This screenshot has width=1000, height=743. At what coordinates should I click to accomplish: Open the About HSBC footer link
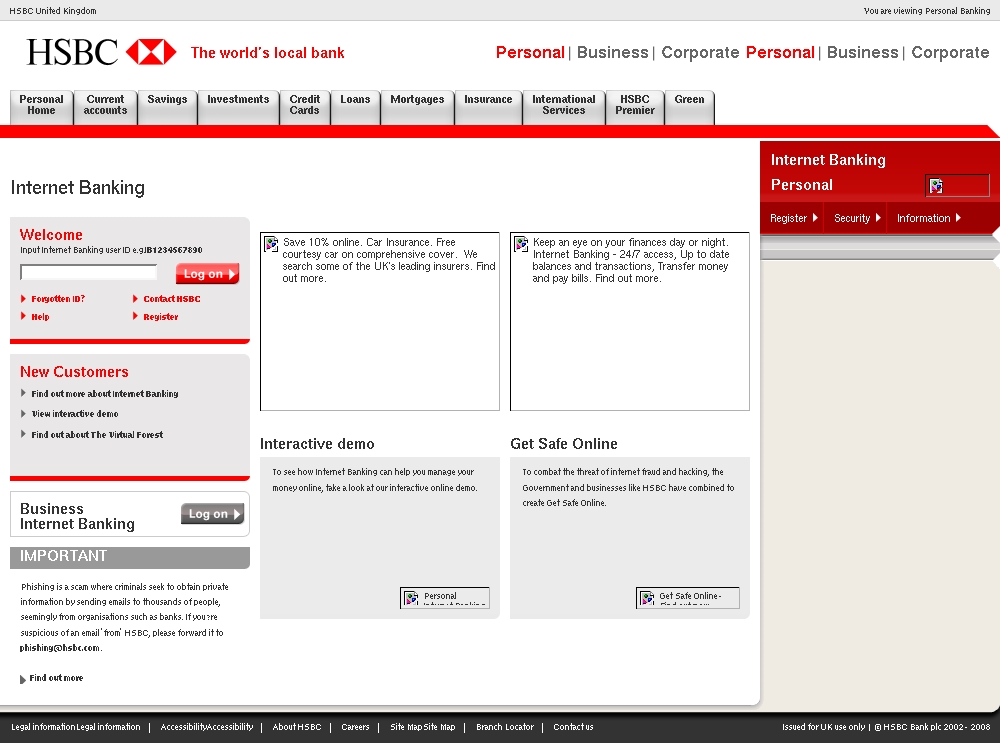(297, 726)
